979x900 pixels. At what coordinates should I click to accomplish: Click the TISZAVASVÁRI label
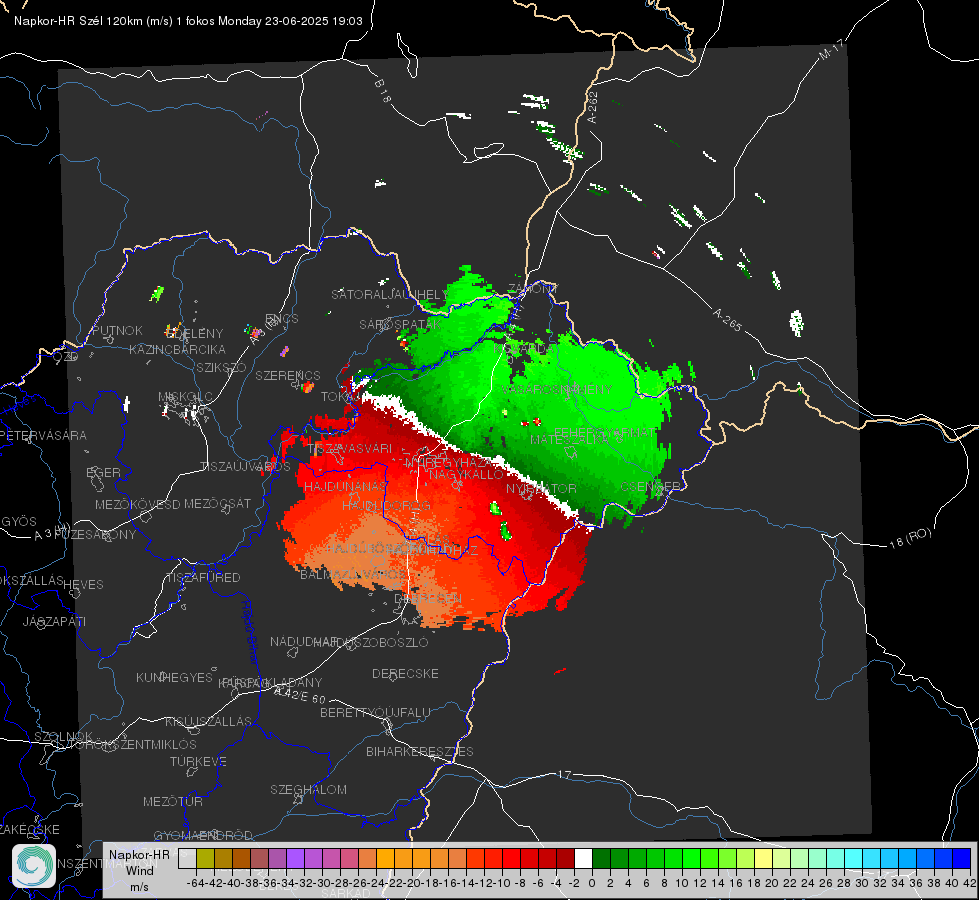(x=350, y=448)
